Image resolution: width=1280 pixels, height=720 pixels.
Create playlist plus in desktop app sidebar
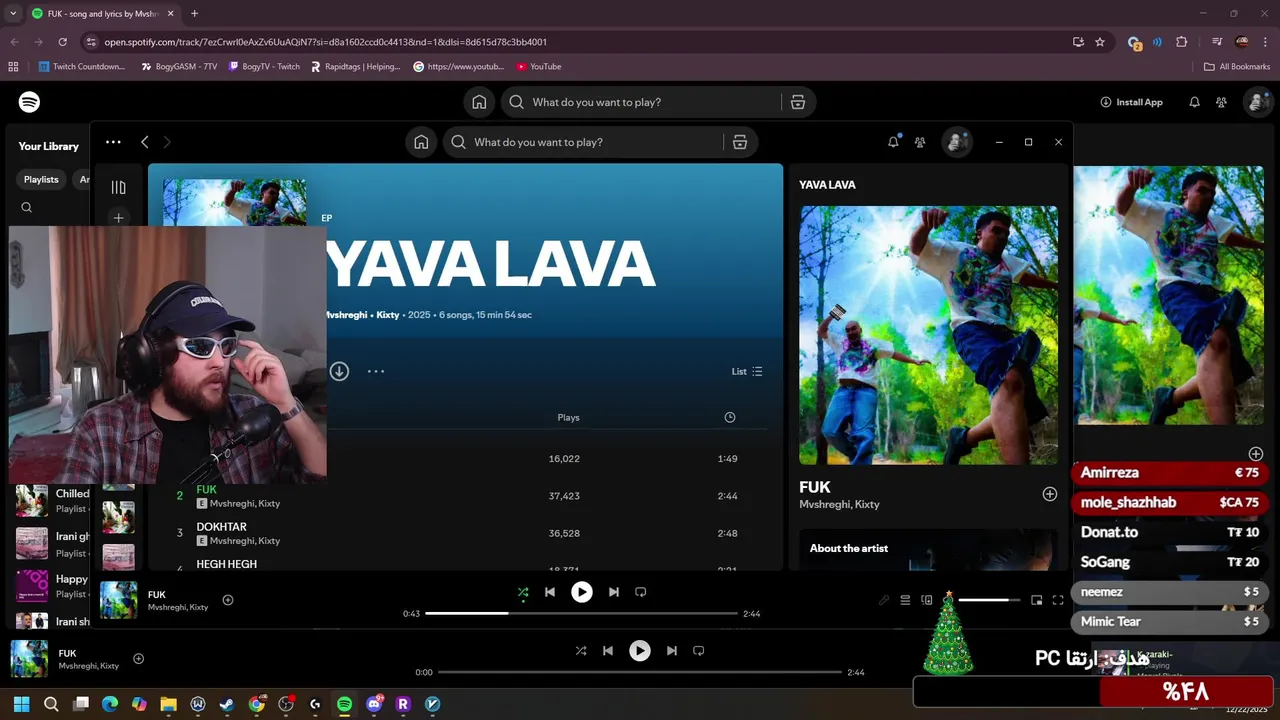pyautogui.click(x=118, y=218)
